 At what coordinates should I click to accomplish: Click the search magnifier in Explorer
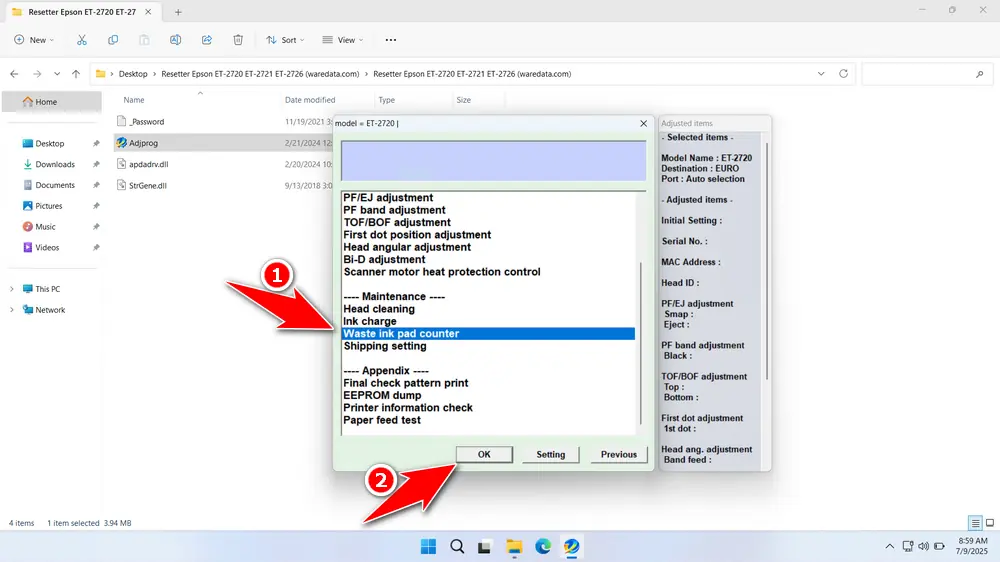point(980,74)
